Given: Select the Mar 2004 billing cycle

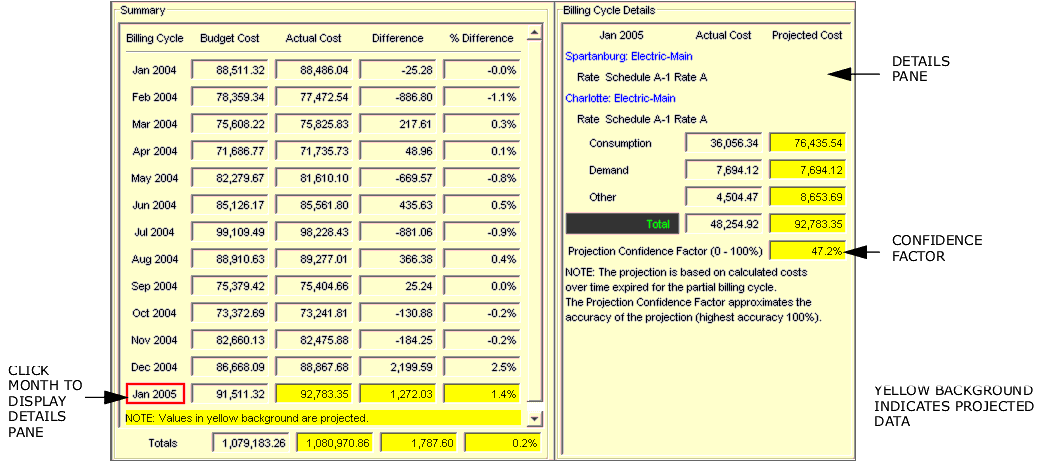Looking at the screenshot, I should pos(155,125).
